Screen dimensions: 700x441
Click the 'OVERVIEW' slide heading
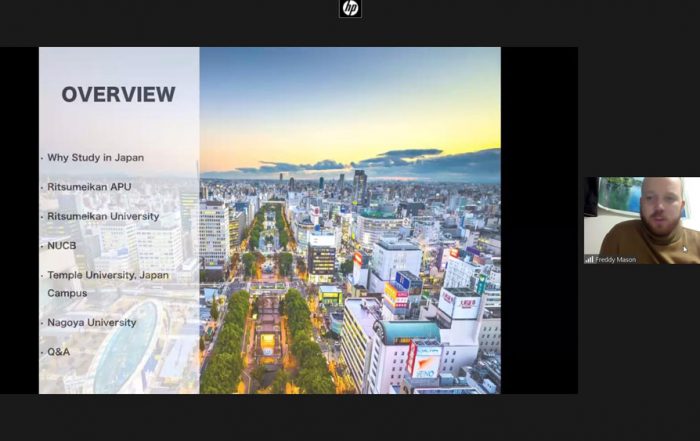point(118,95)
